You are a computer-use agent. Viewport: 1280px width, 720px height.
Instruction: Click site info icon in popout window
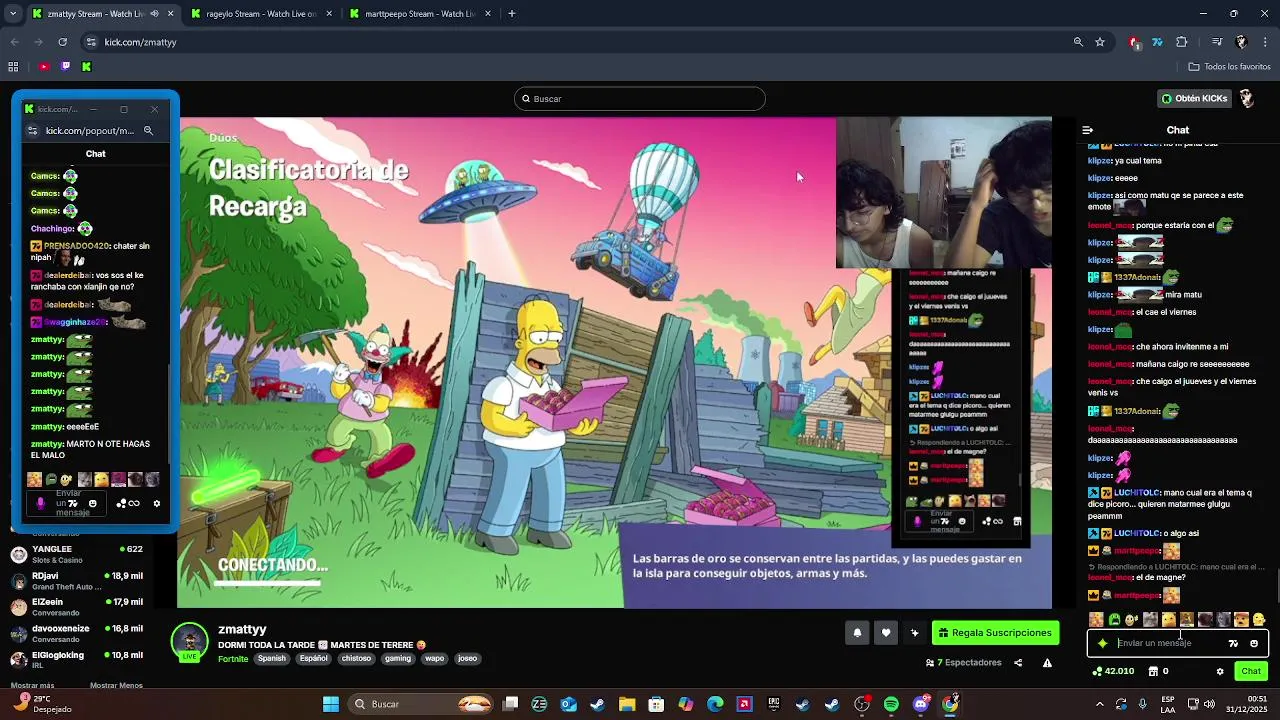[x=33, y=130]
